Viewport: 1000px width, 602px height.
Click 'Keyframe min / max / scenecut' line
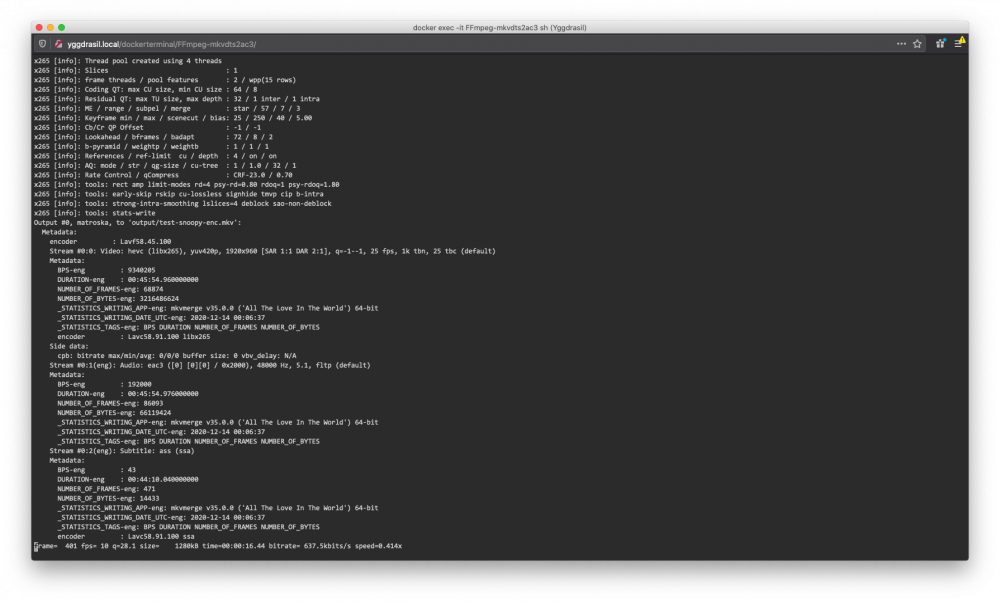(173, 118)
